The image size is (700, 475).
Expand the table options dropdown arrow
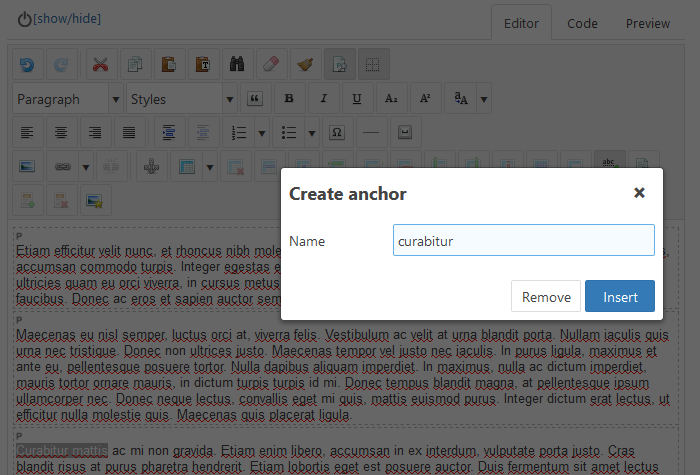(210, 167)
